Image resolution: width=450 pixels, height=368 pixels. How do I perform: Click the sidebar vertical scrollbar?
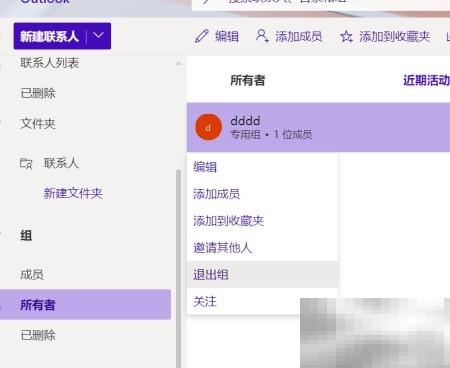point(179,269)
